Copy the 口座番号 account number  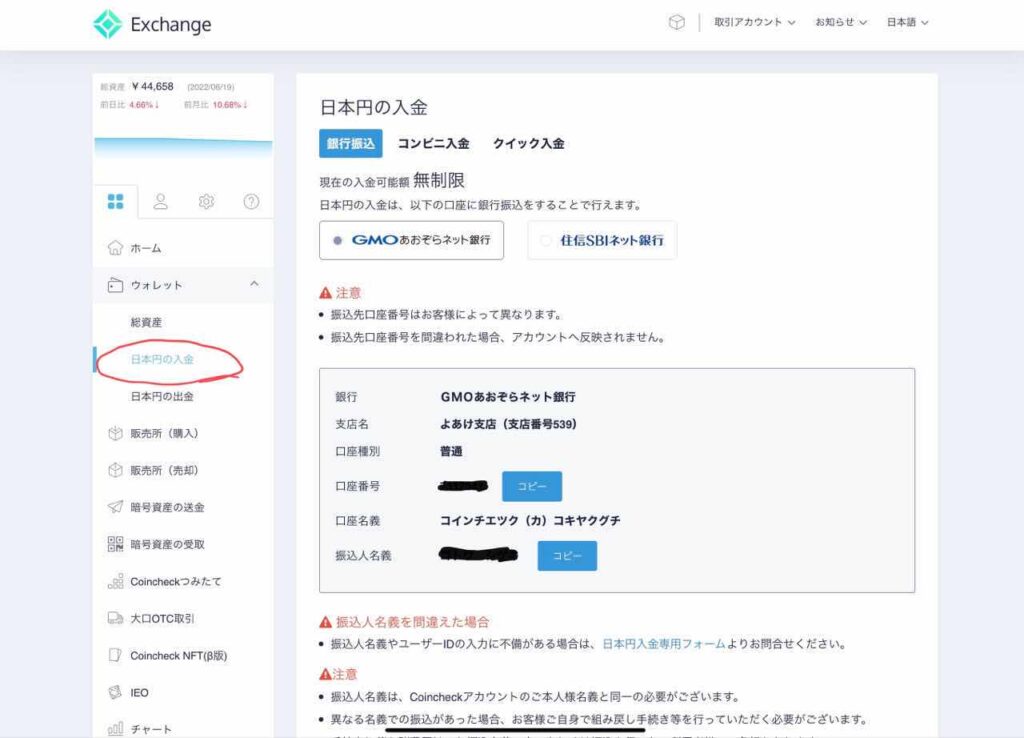(x=532, y=487)
